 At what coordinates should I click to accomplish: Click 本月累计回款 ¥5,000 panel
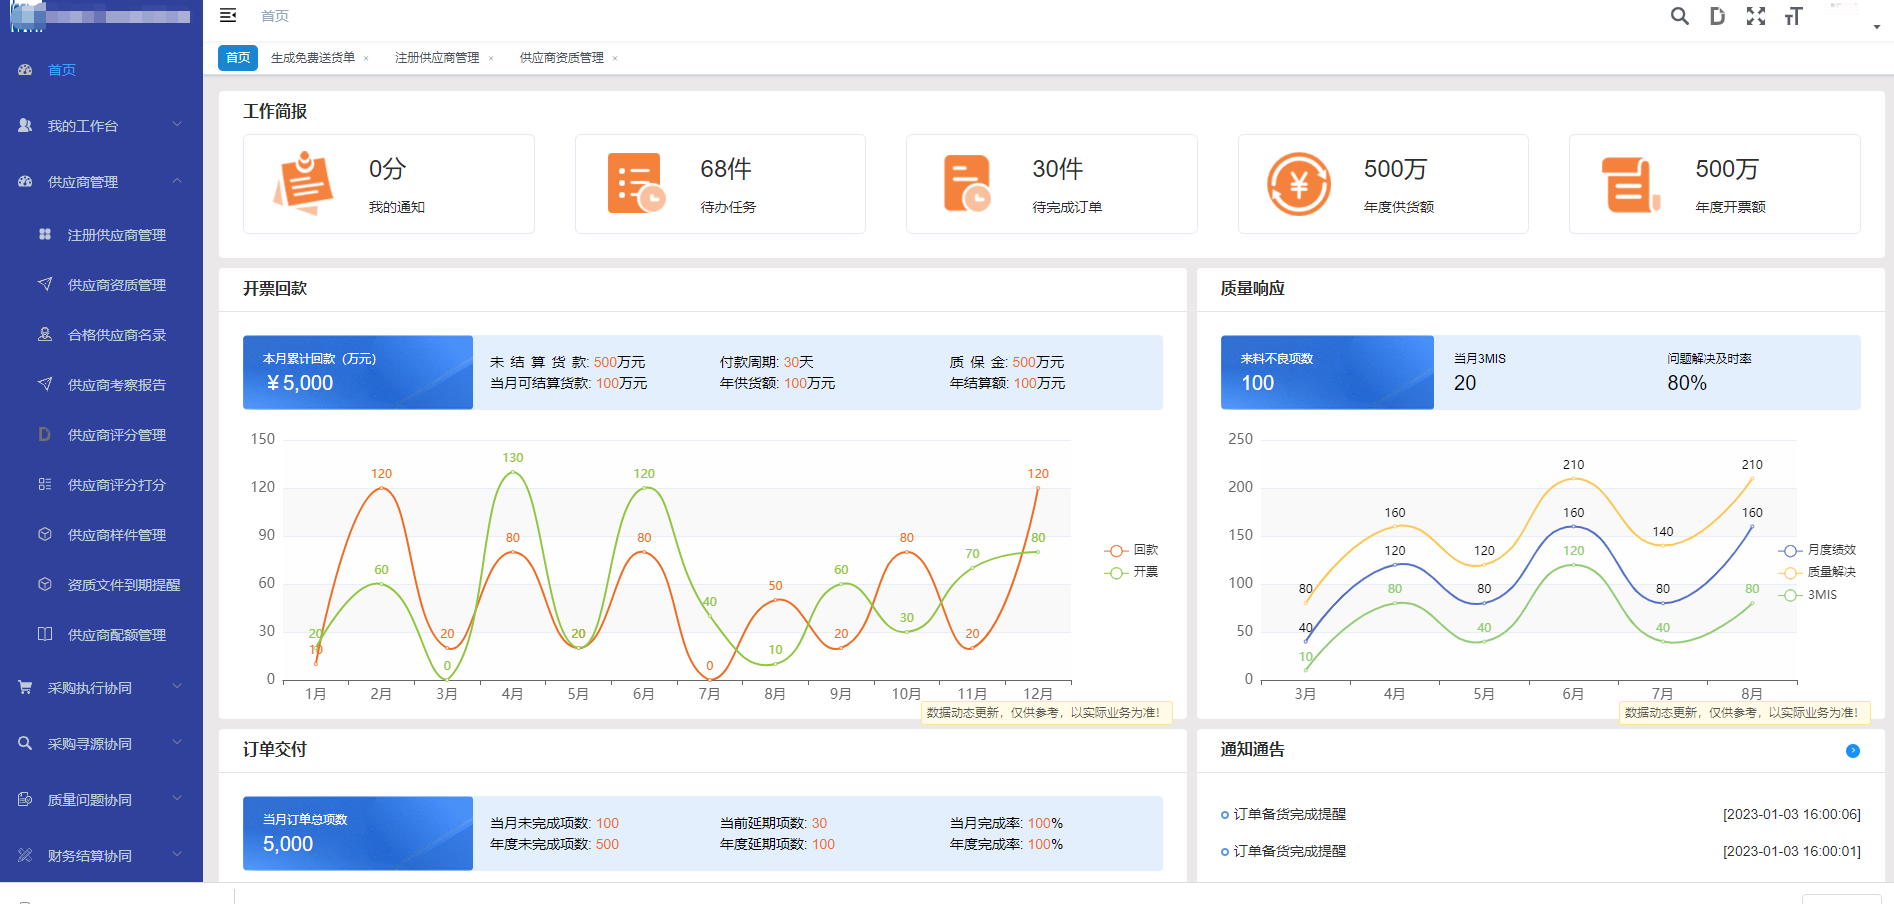[x=358, y=372]
